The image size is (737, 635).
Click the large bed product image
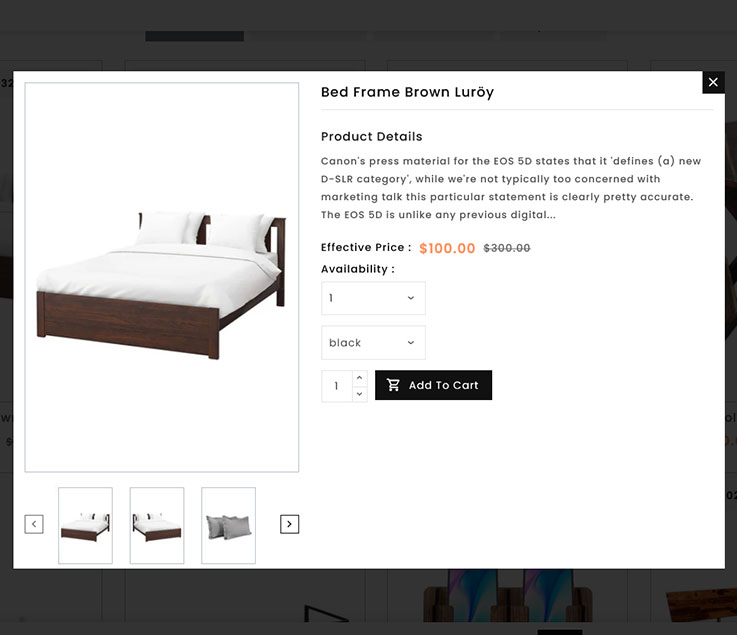click(x=161, y=277)
